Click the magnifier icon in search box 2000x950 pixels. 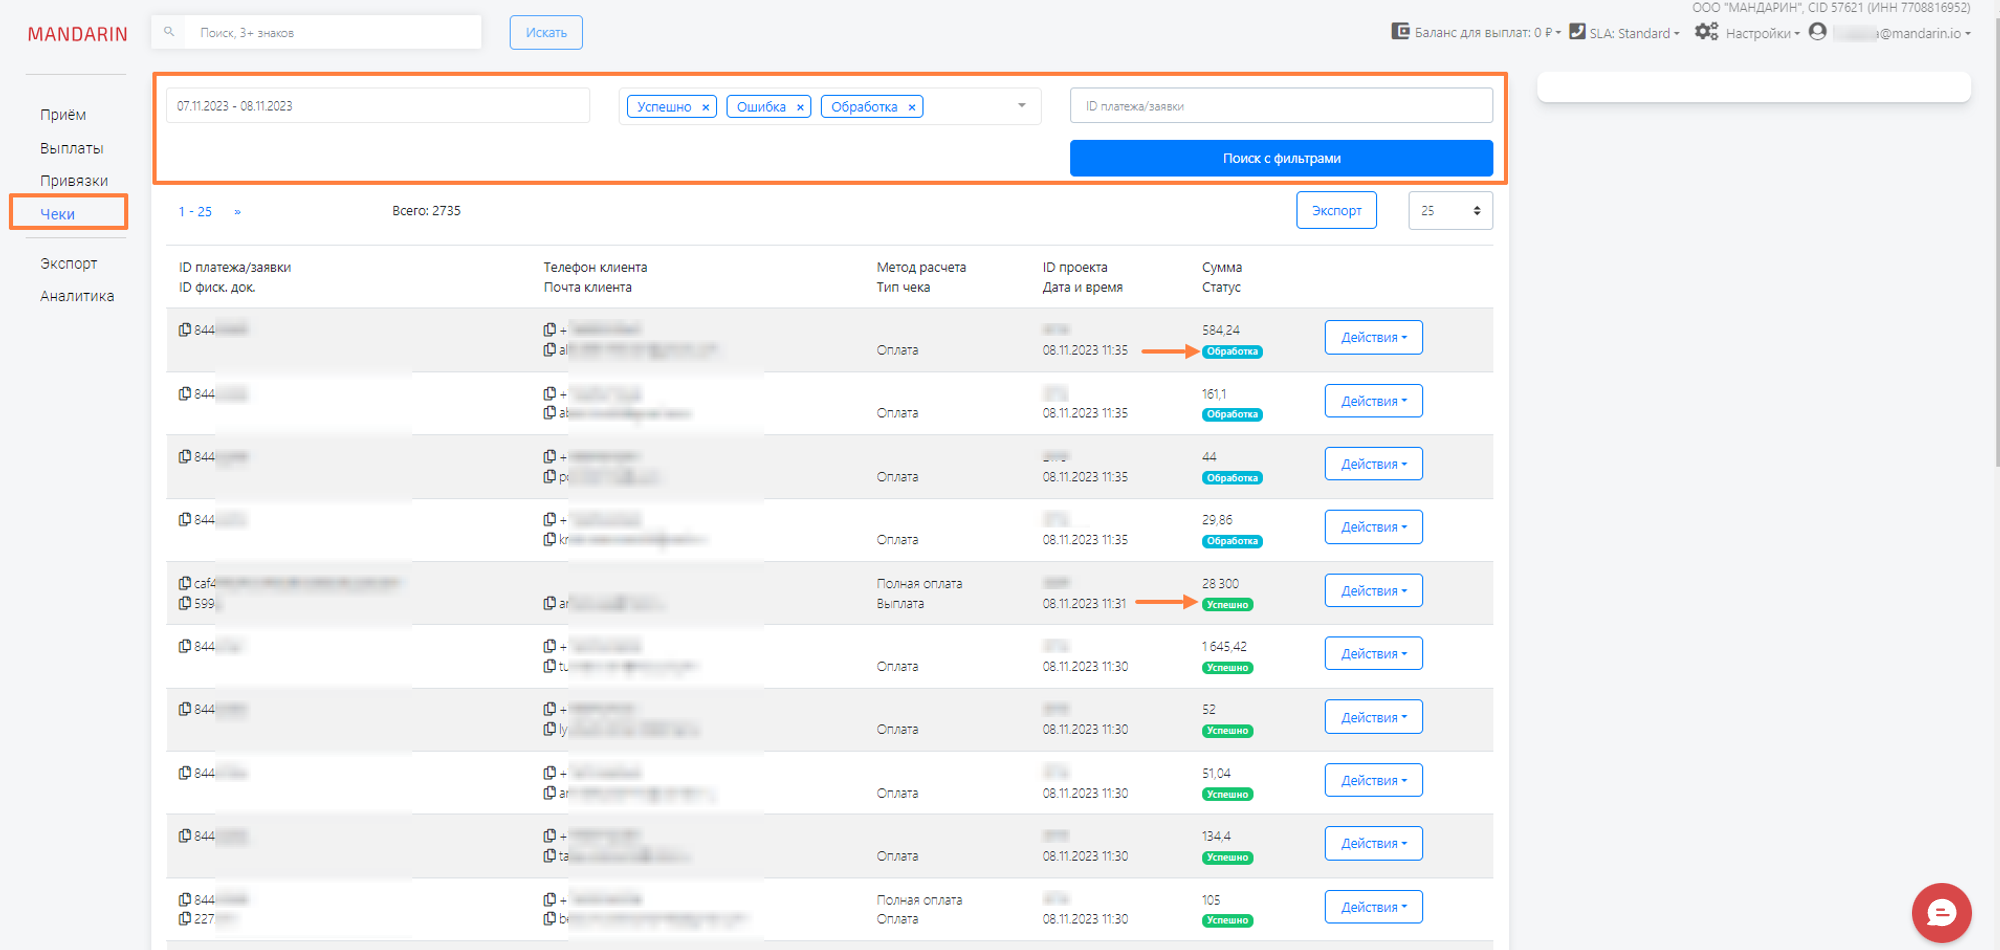coord(169,32)
